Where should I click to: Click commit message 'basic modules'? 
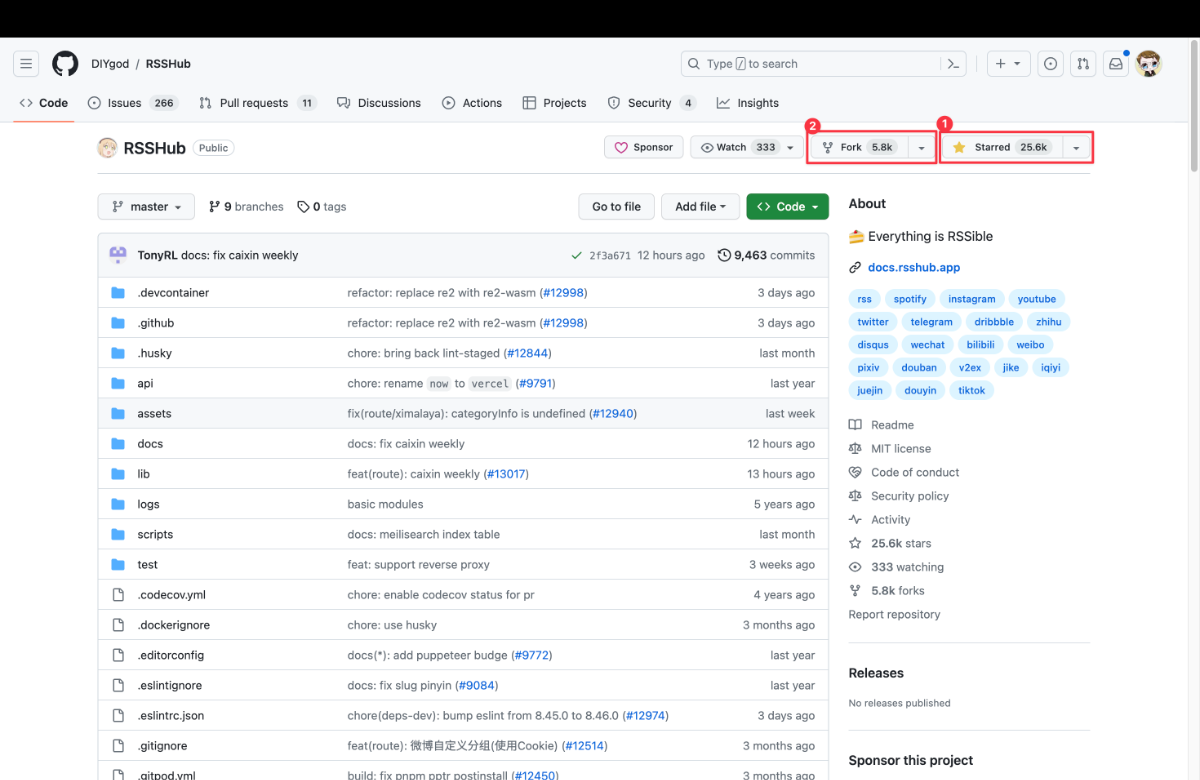[x=385, y=505]
